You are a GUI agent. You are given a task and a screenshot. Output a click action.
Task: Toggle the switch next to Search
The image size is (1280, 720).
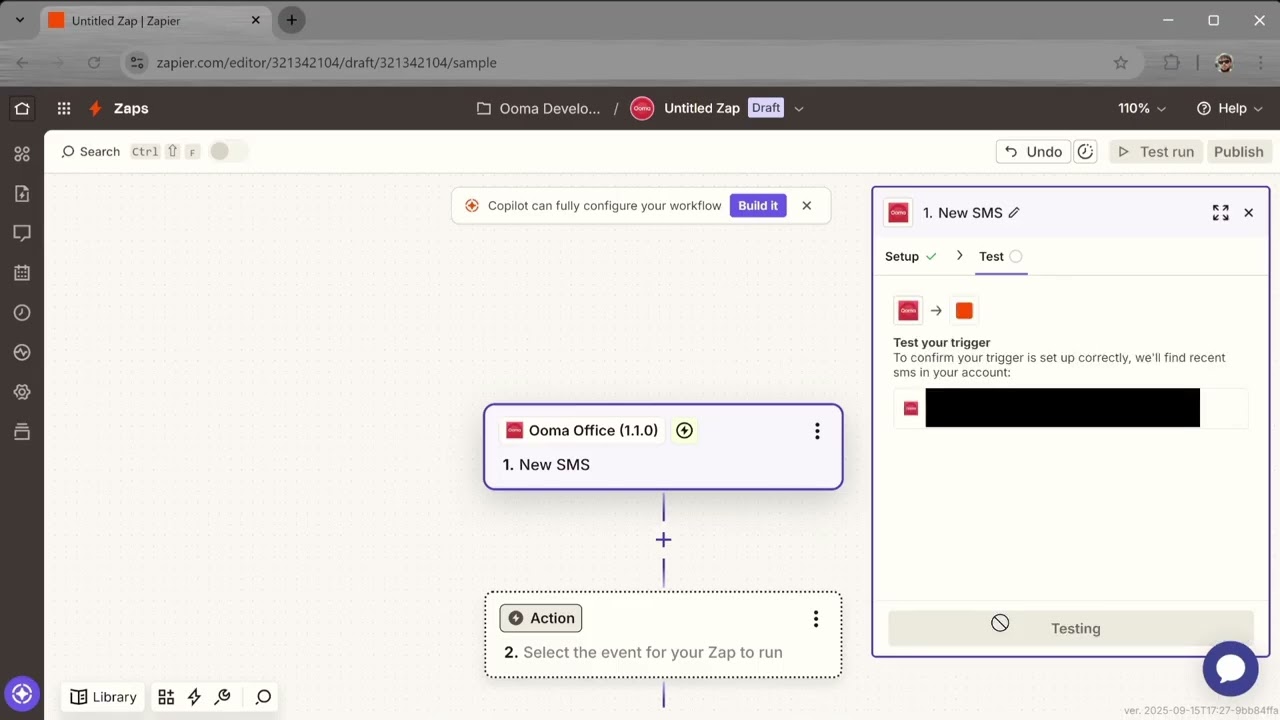pyautogui.click(x=229, y=151)
